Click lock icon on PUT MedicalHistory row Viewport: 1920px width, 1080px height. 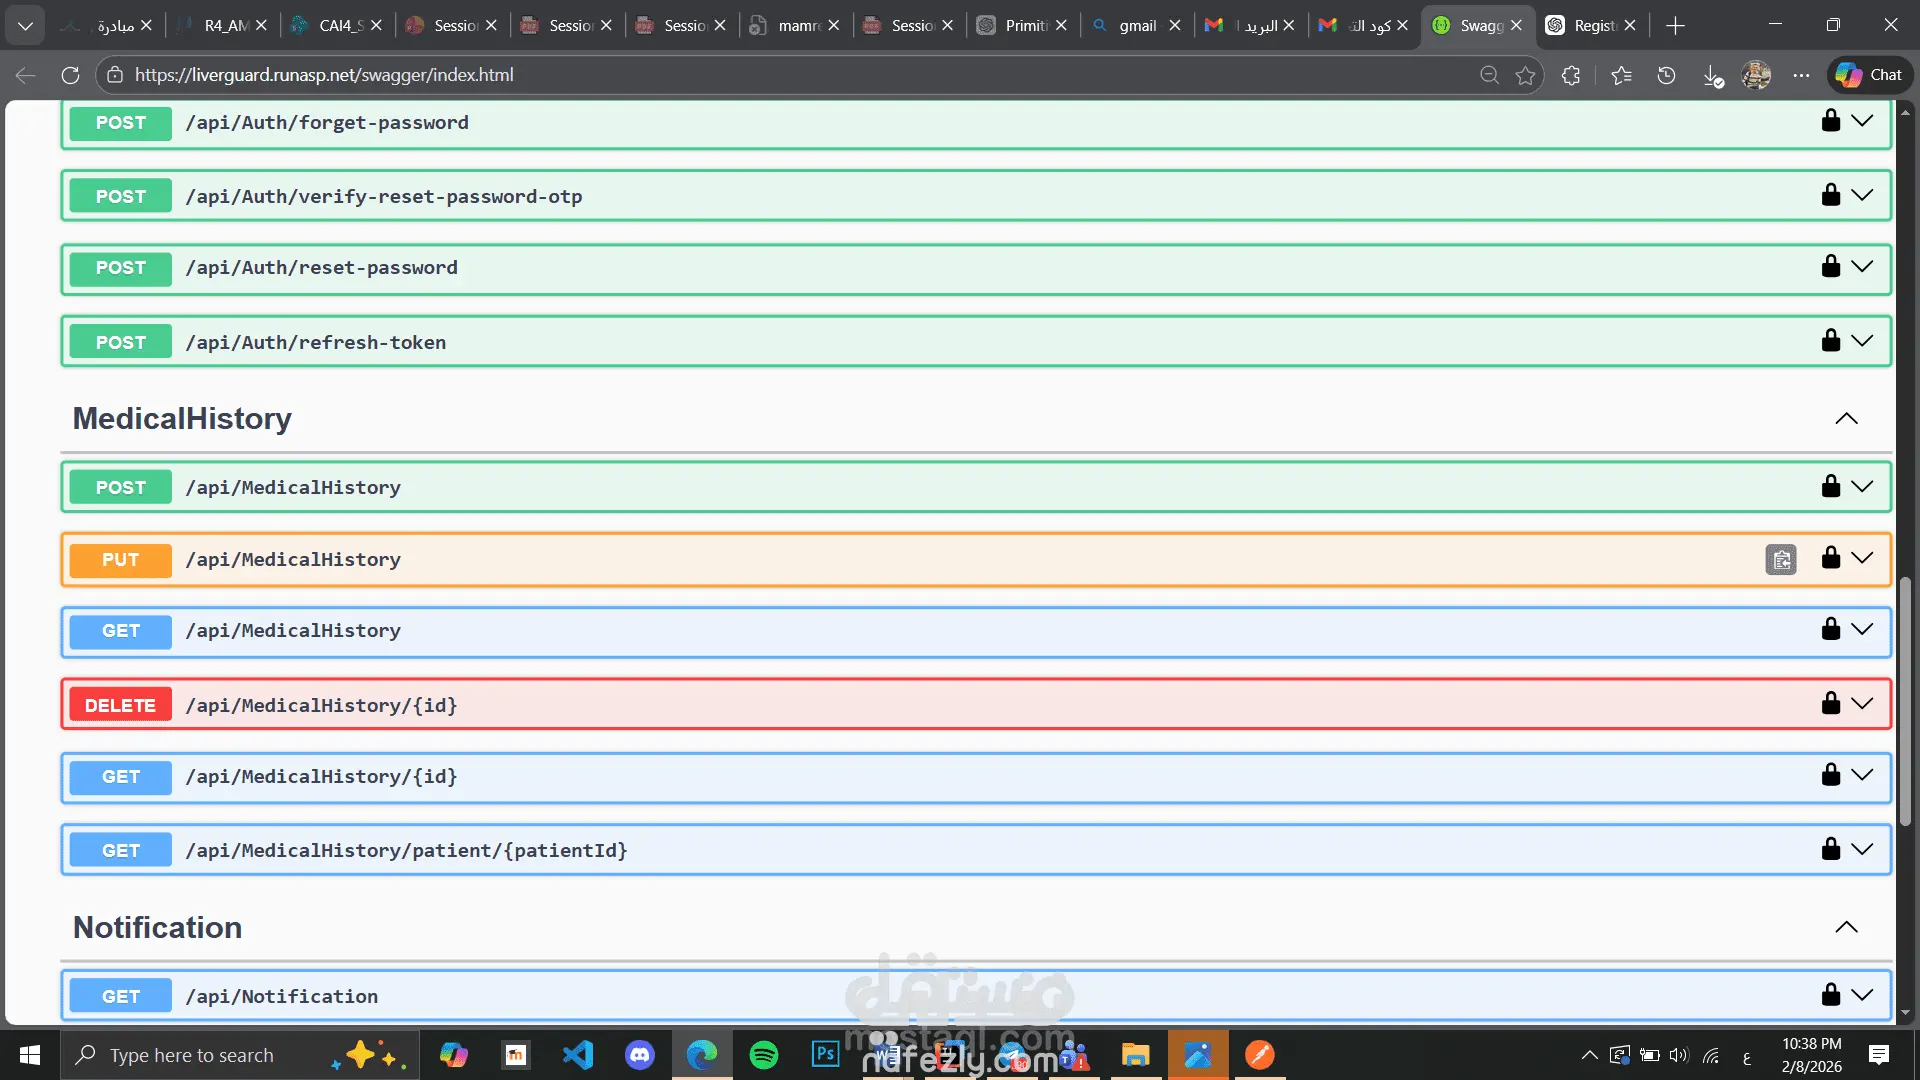tap(1830, 558)
